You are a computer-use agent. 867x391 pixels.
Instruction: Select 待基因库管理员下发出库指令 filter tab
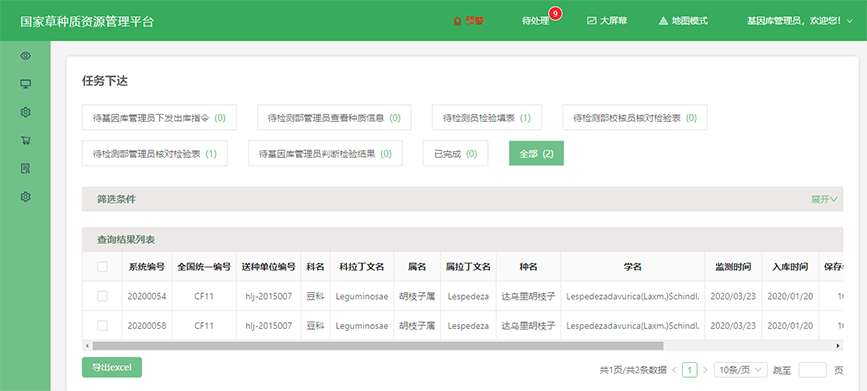159,118
